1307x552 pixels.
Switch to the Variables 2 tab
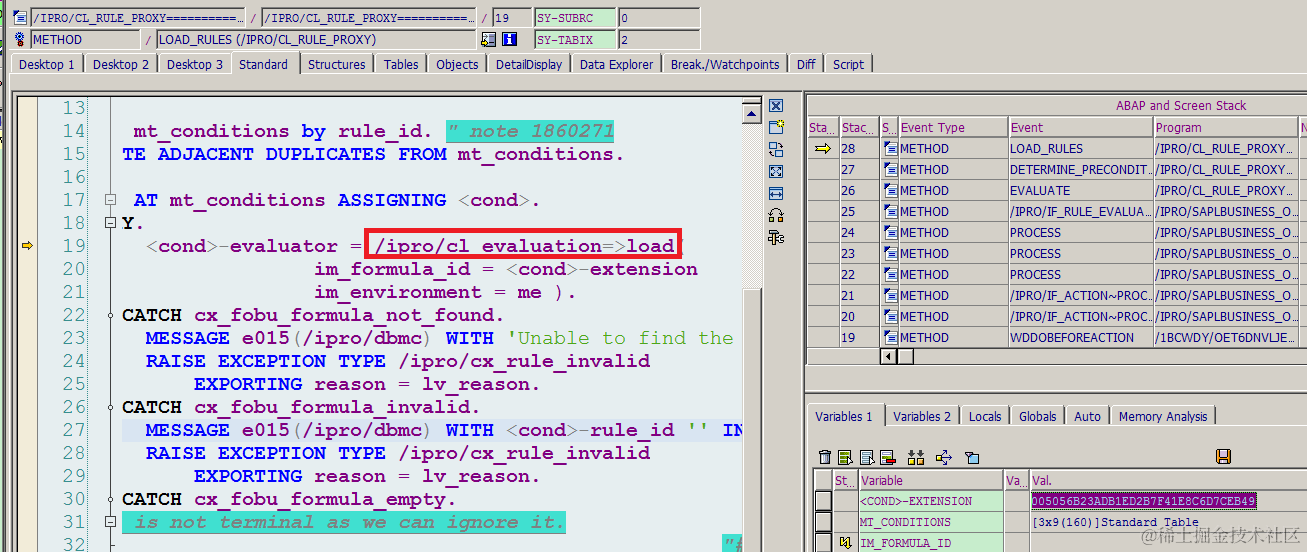[x=922, y=417]
